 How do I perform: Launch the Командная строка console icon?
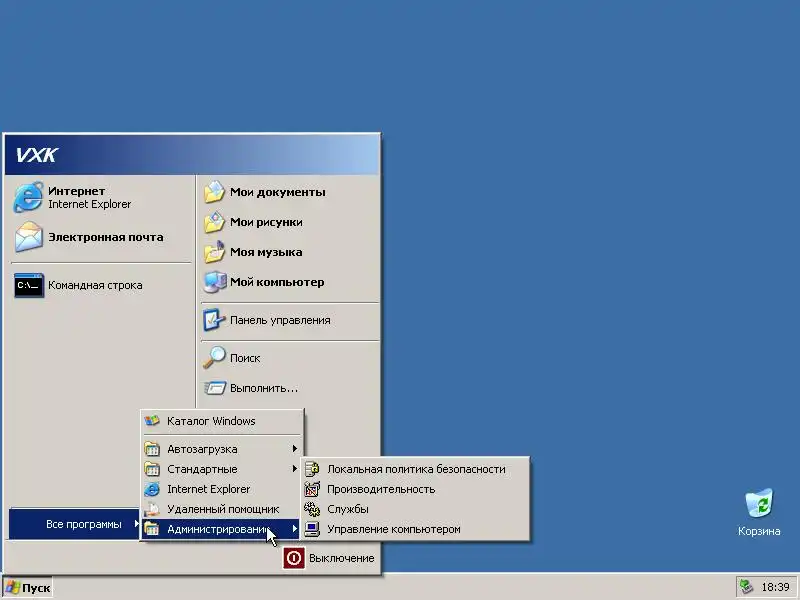point(29,285)
